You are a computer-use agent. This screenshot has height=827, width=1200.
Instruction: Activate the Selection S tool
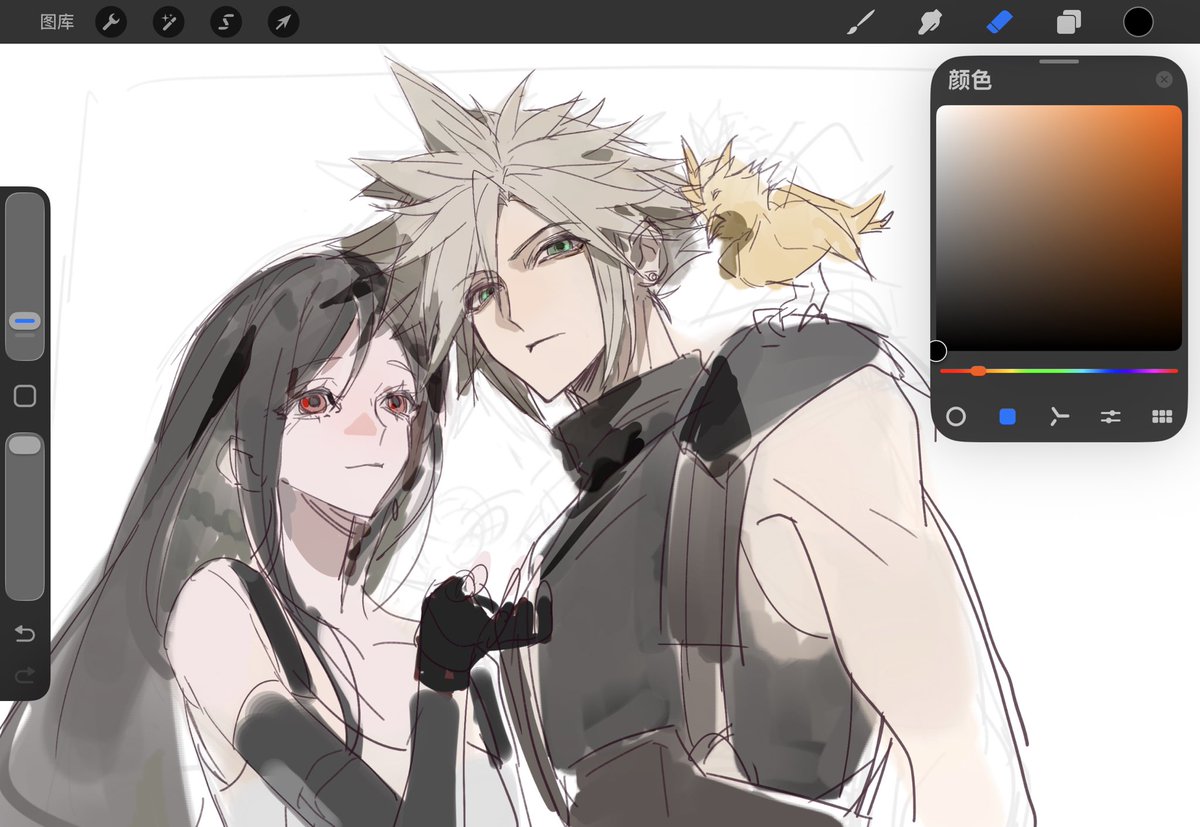(226, 22)
